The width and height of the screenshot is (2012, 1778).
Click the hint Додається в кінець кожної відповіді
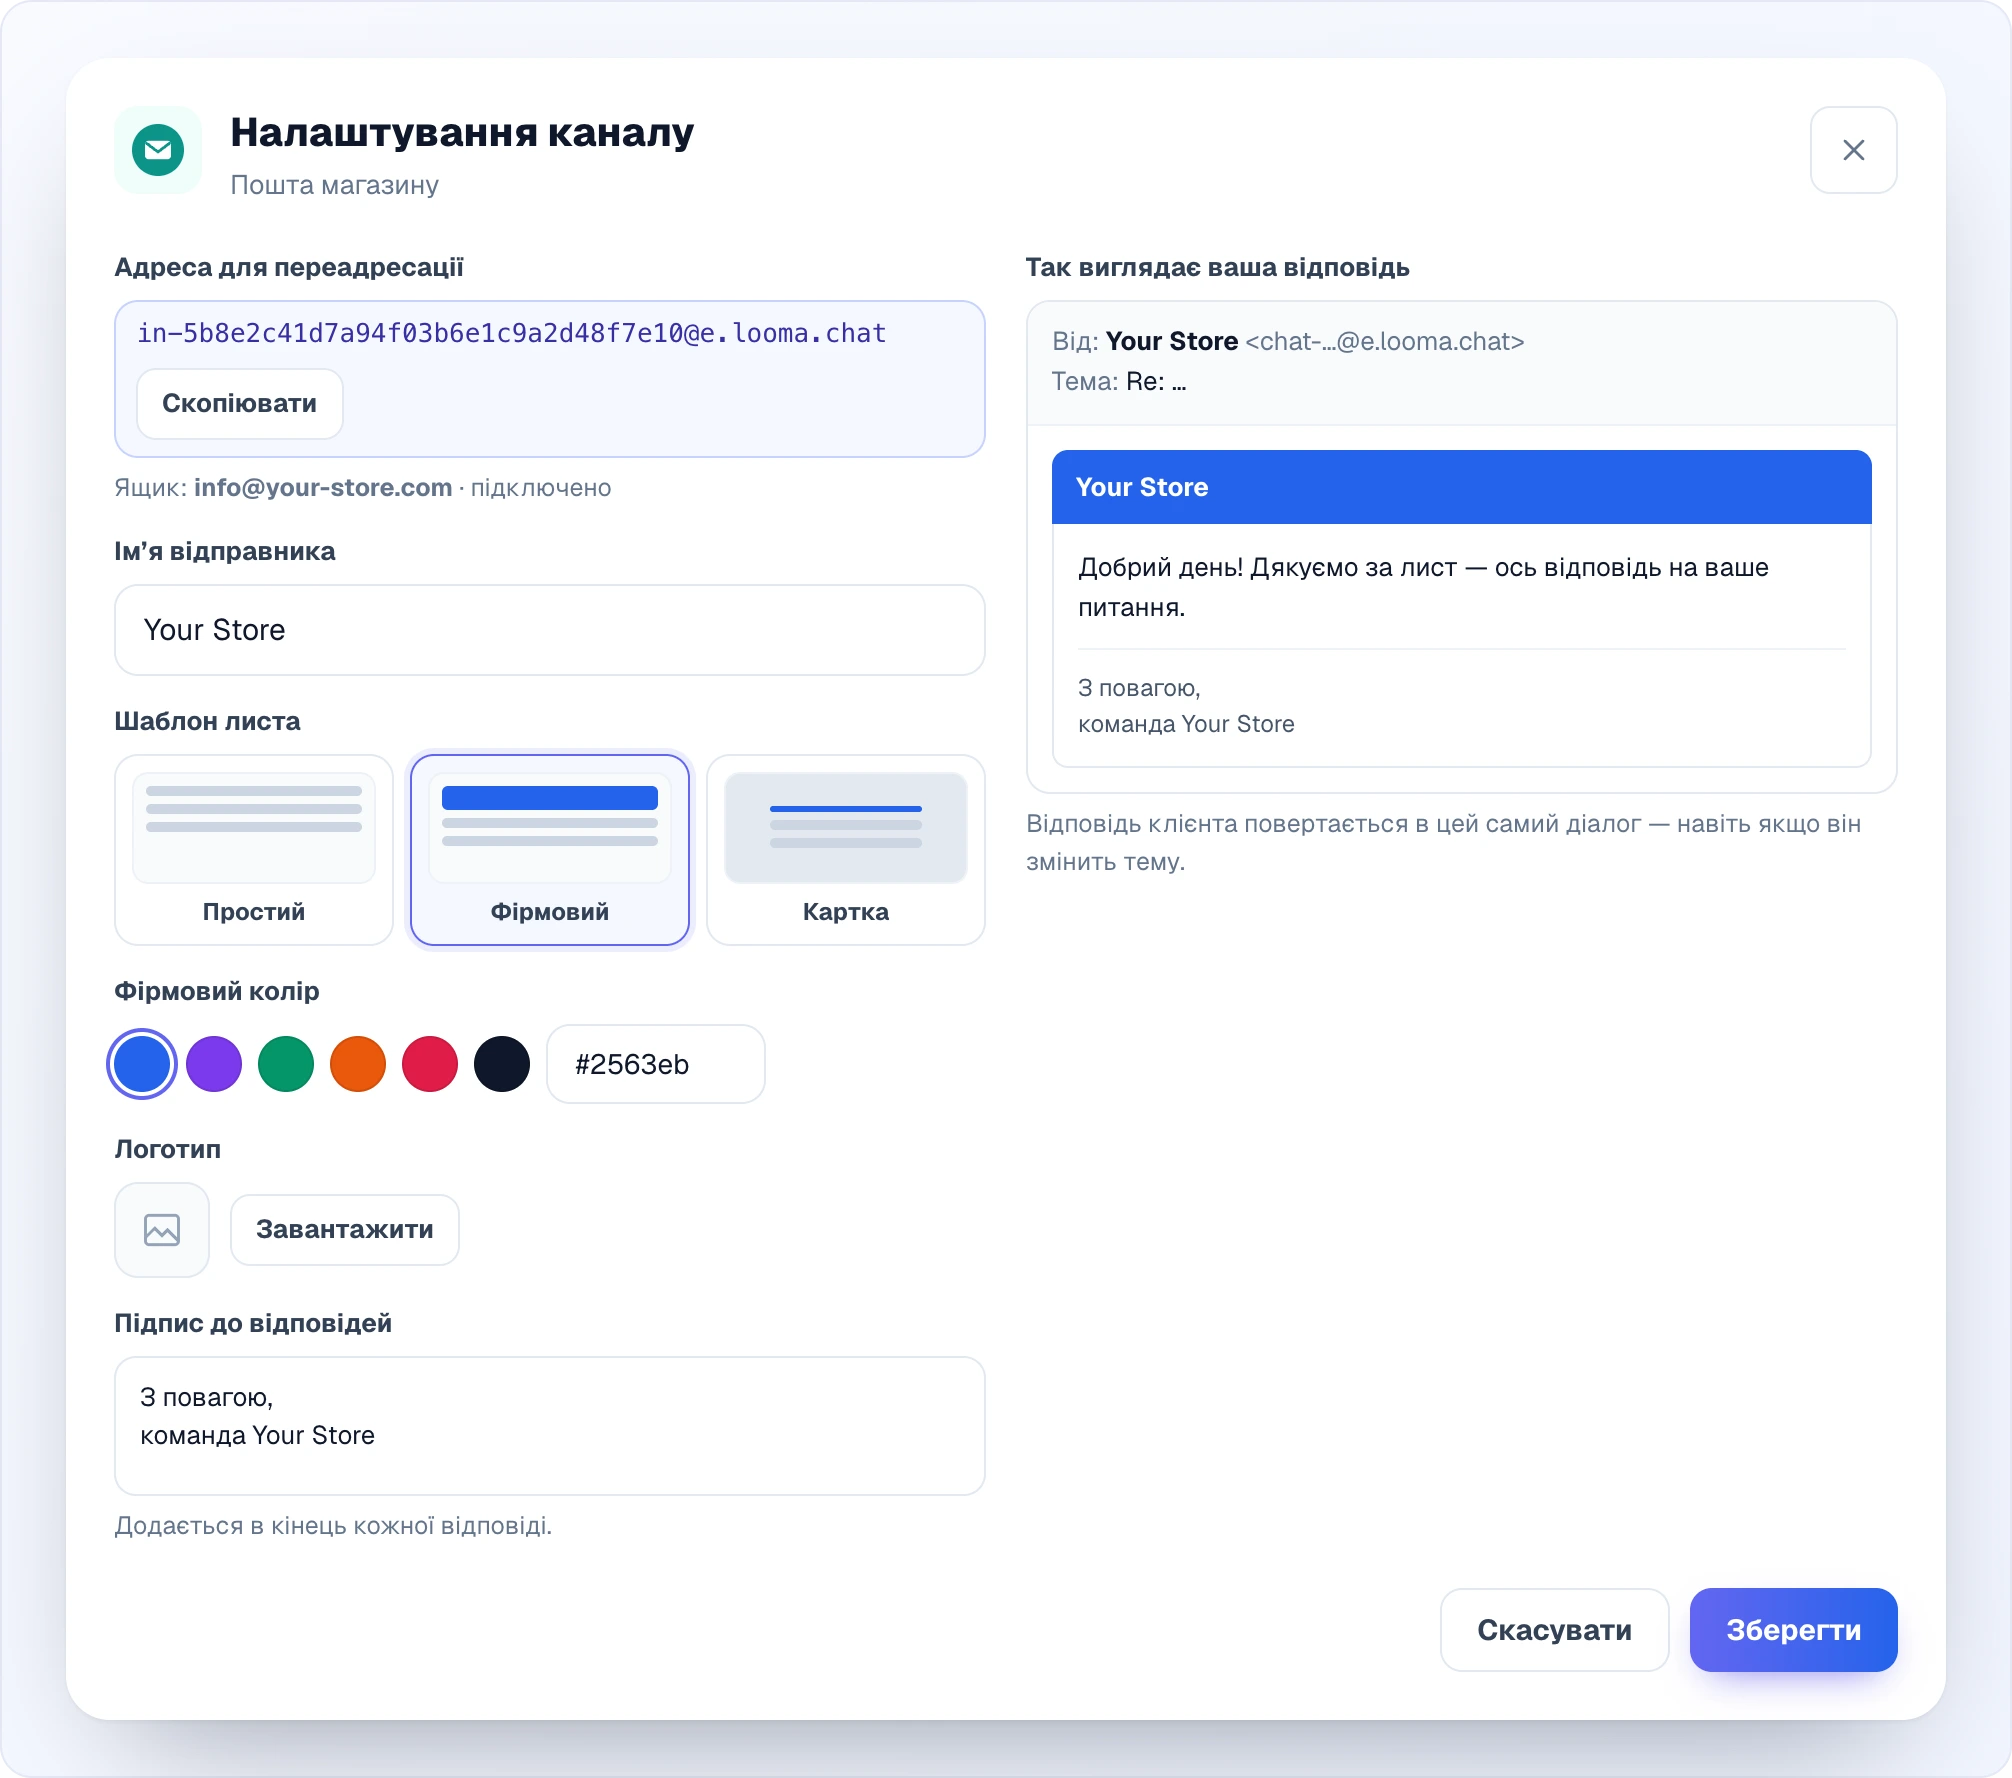[x=333, y=1526]
